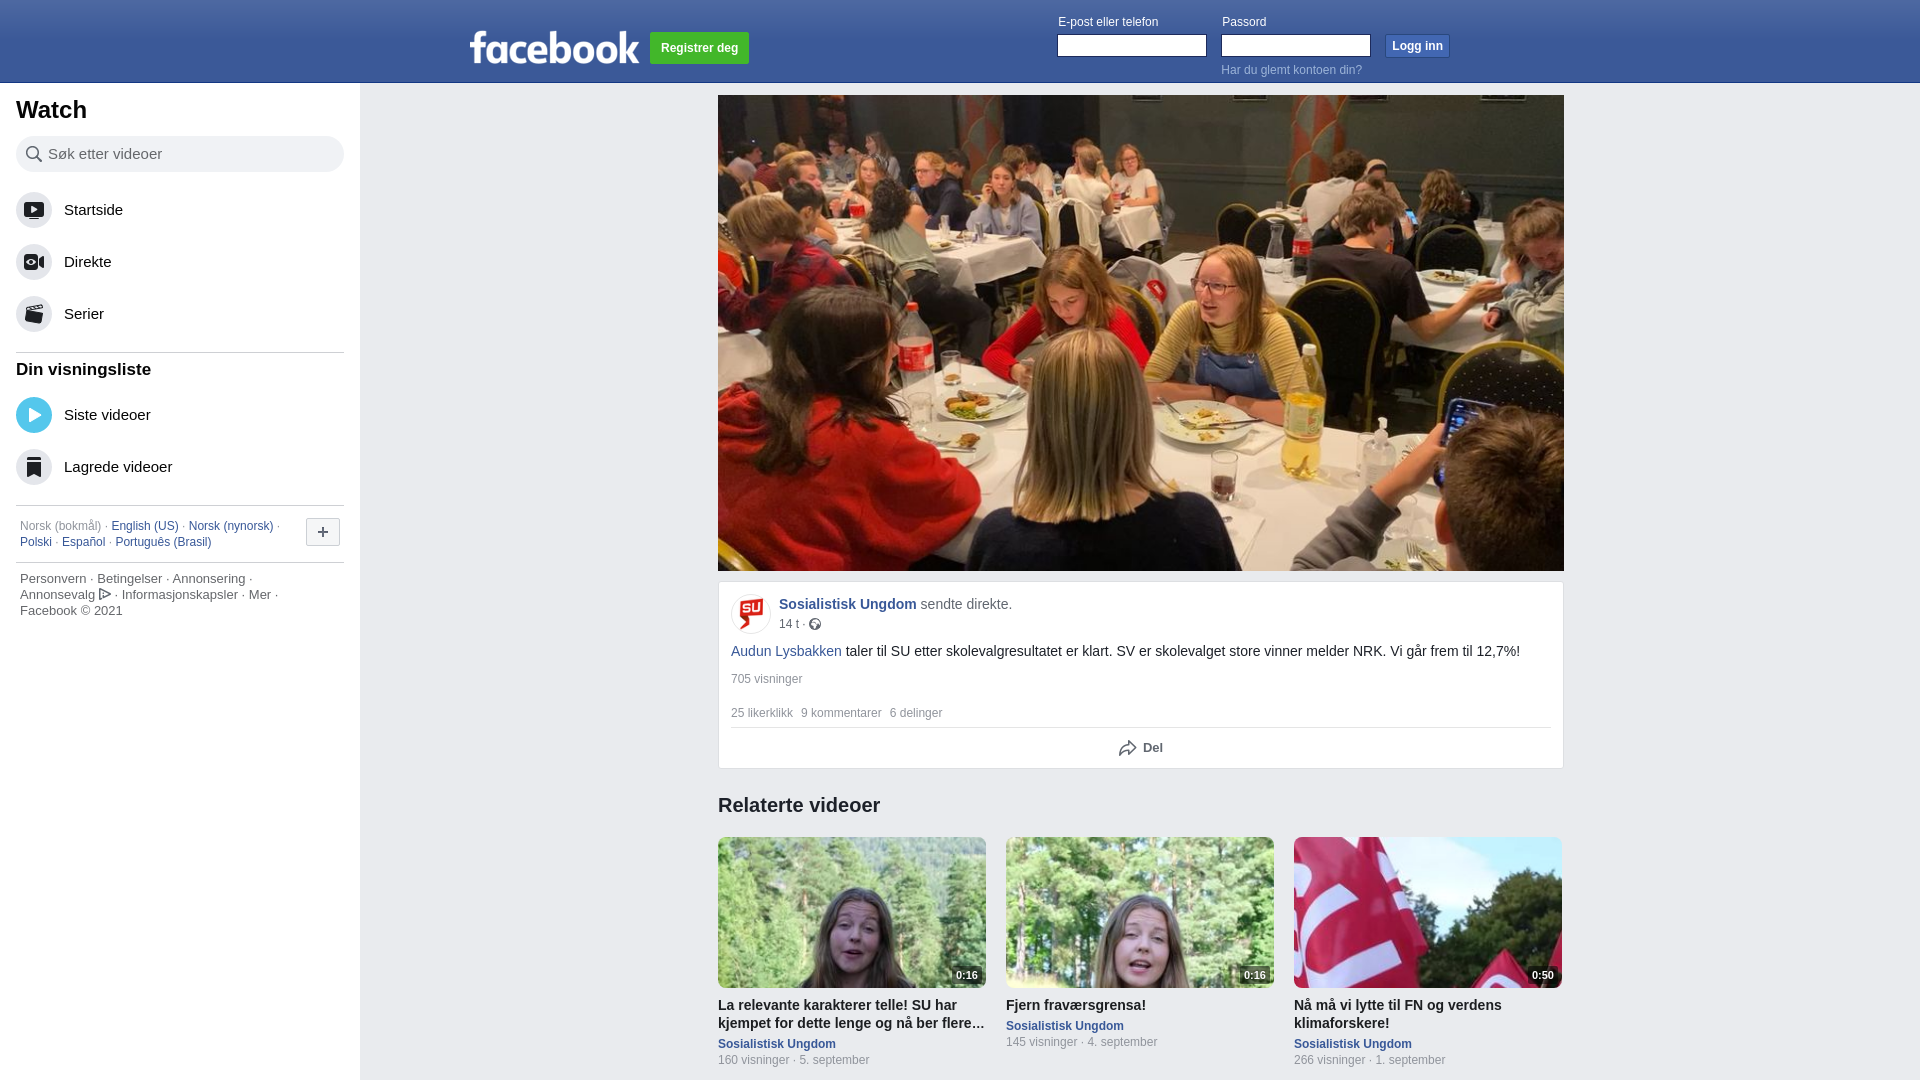
Task: Click the Facebook logo in header
Action: (x=554, y=48)
